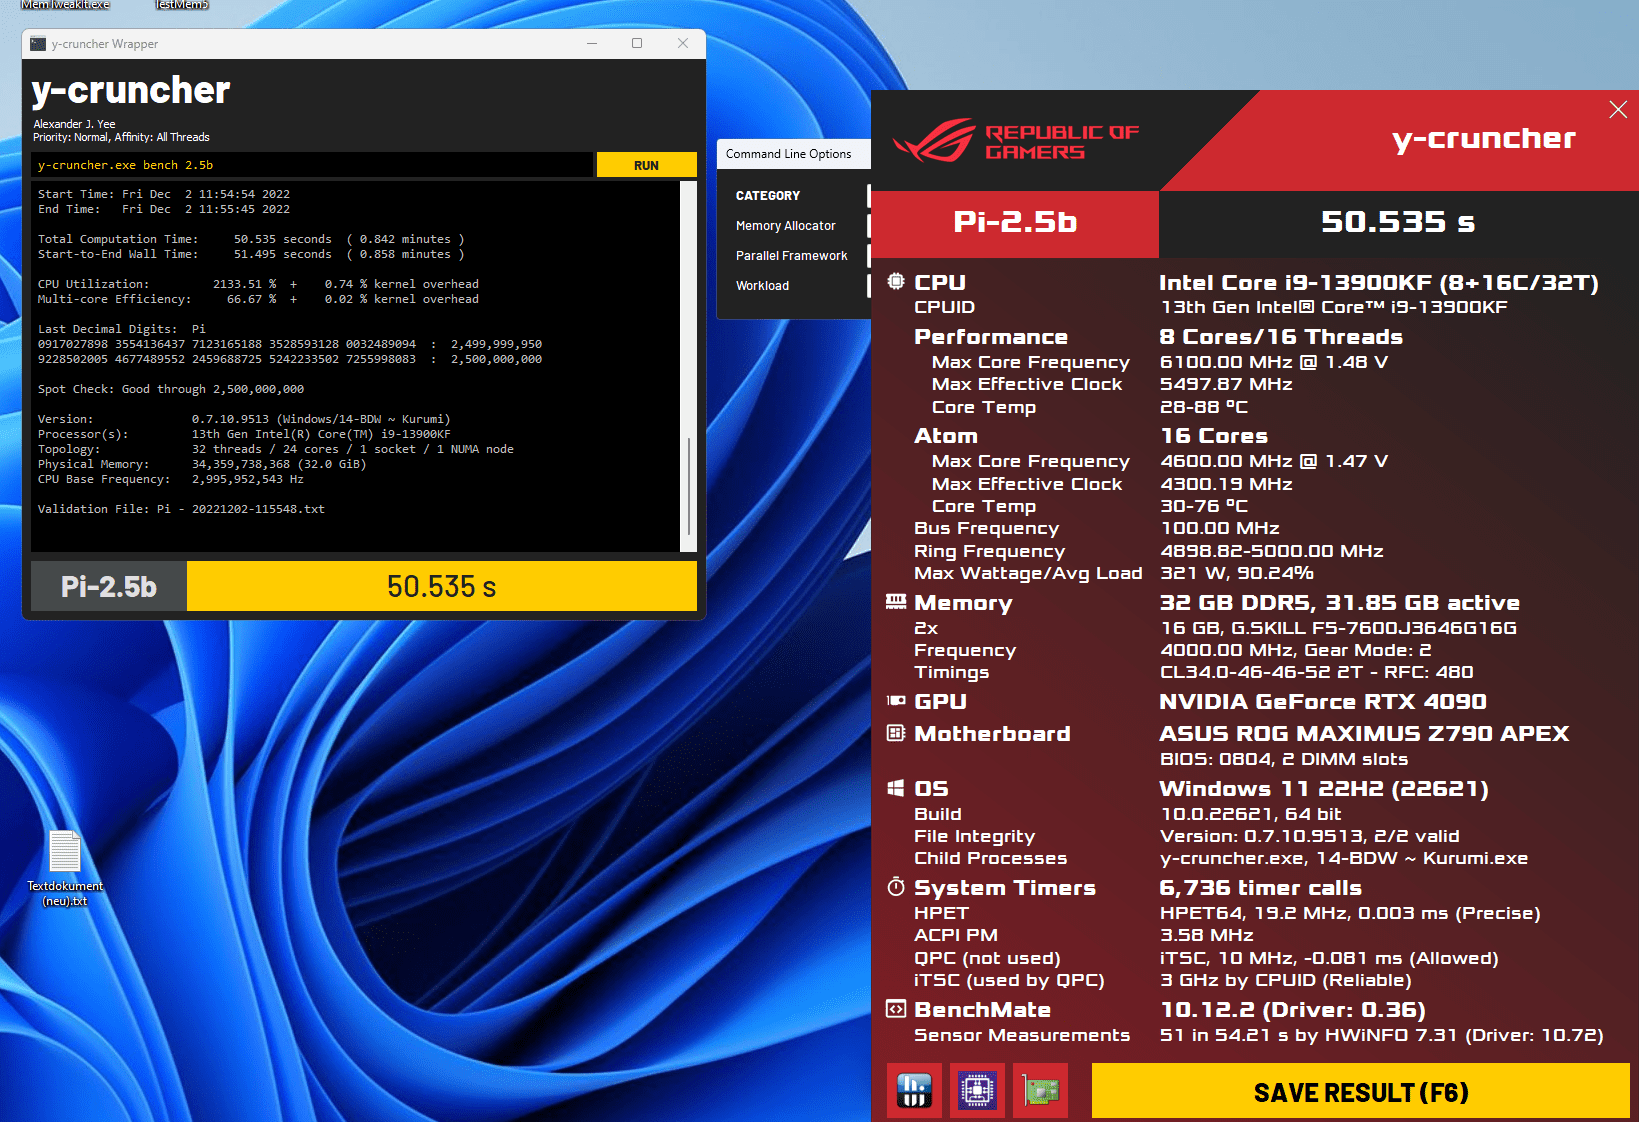Click 6100.00 MHz @ 1.48 V value
Viewport: 1639px width, 1122px height.
coord(1274,362)
